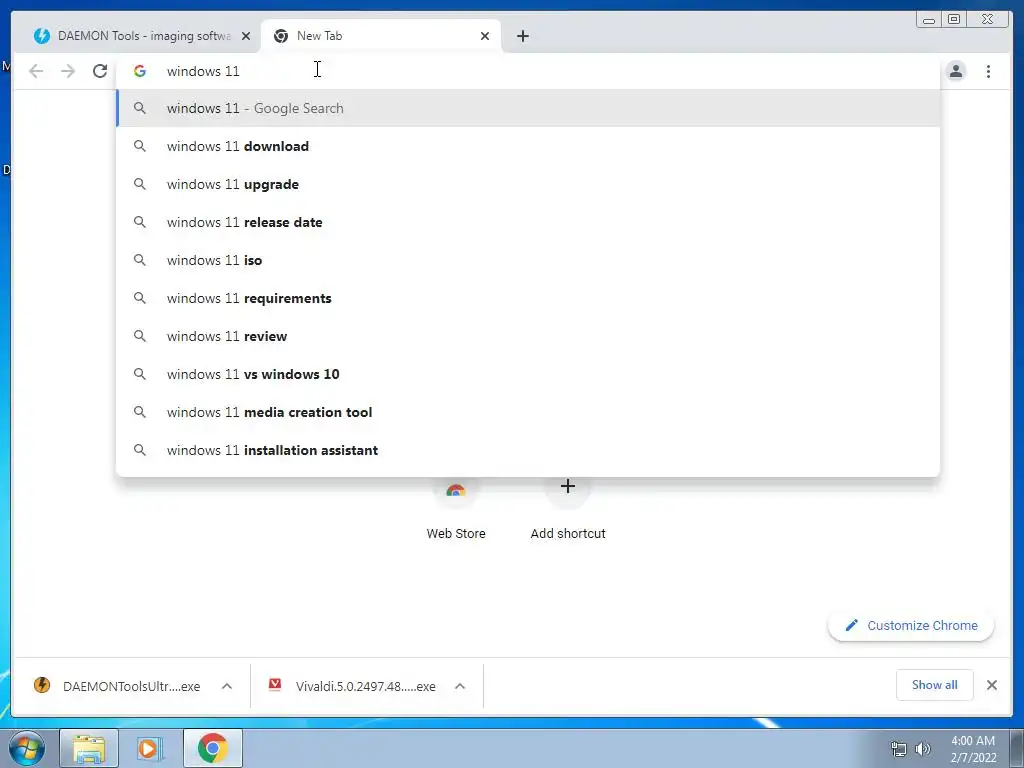Click Show all downloads button

tap(935, 685)
